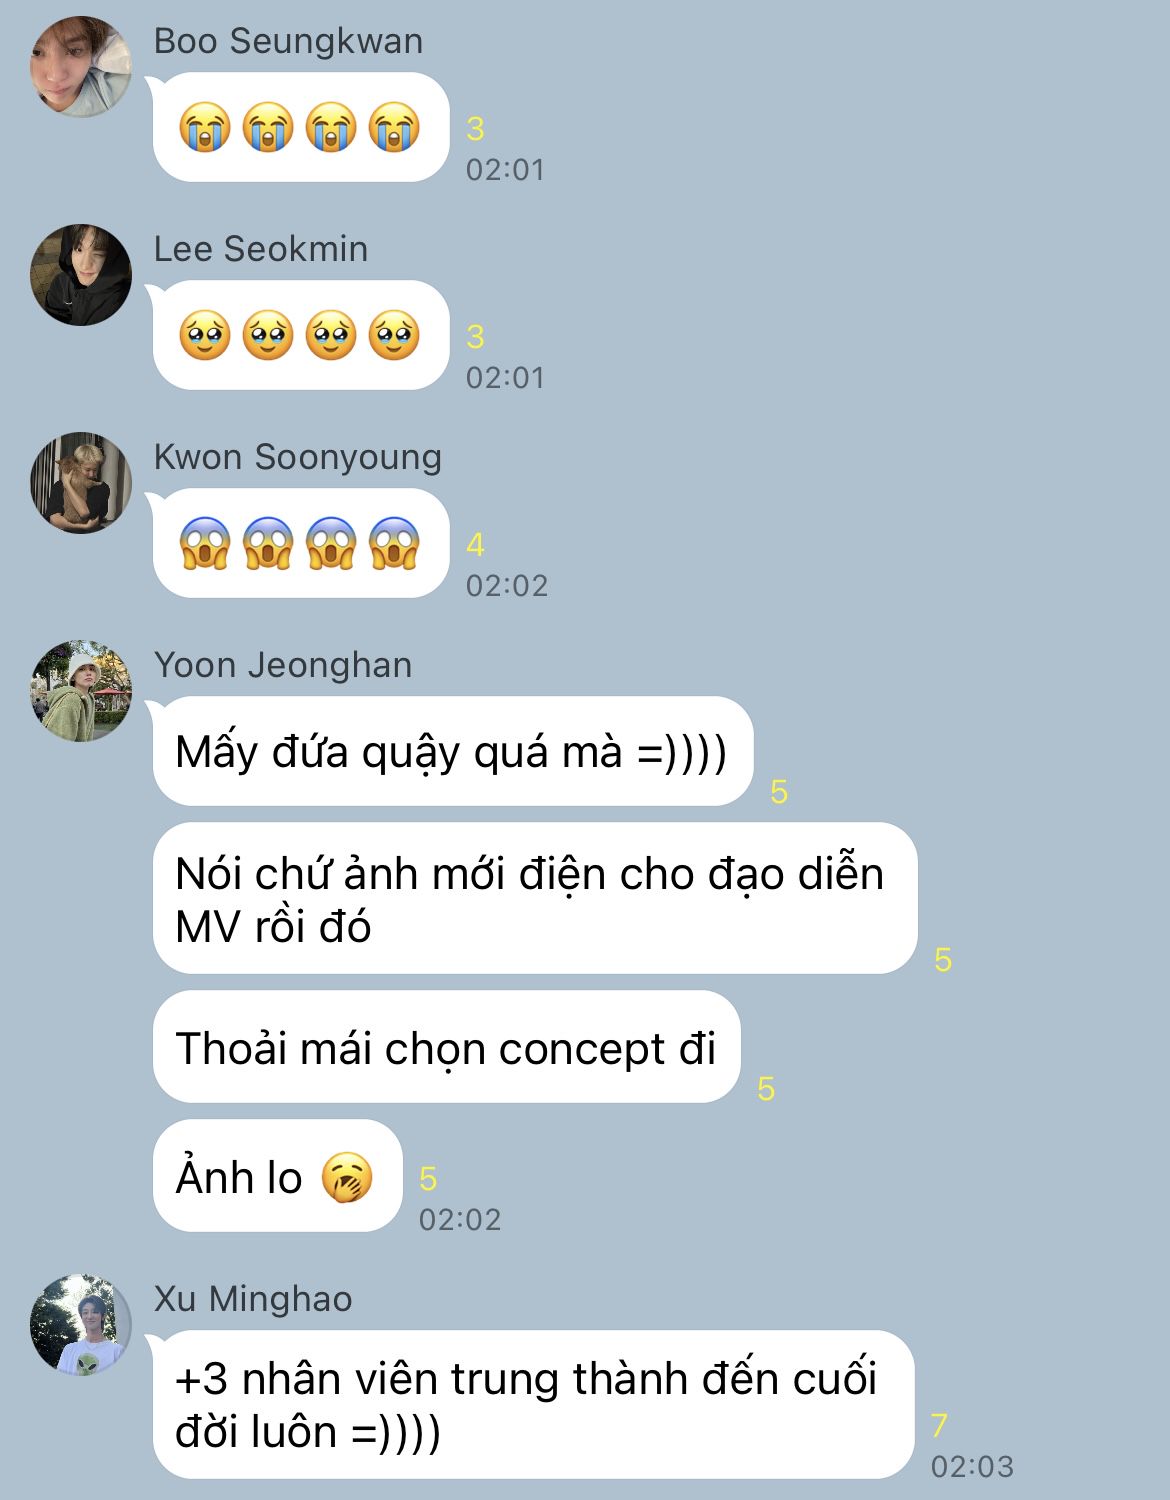Tap the yawning emoji in 'Ảnh lo'
1170x1500 pixels.
point(347,1177)
